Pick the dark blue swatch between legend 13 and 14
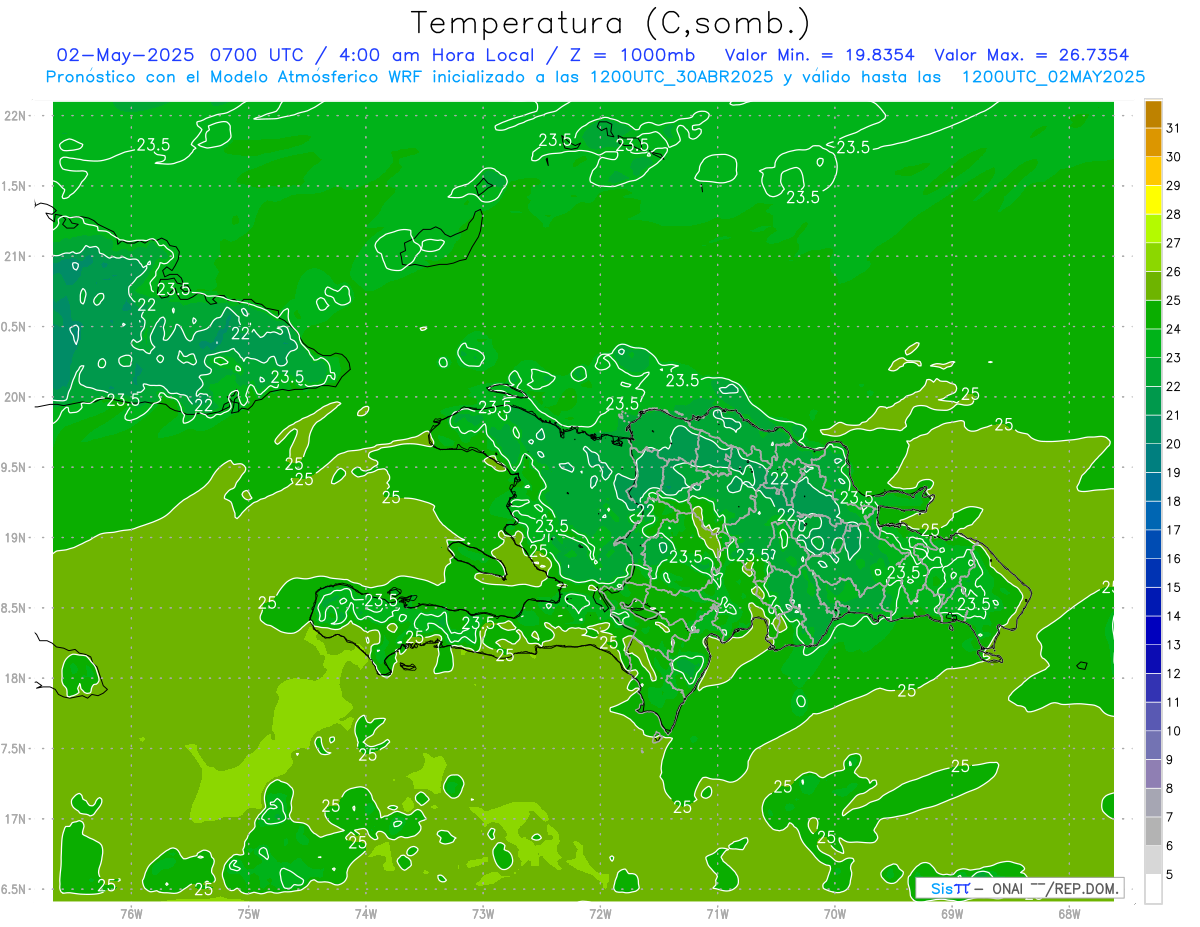Viewport: 1200px width, 927px height. click(x=1153, y=630)
